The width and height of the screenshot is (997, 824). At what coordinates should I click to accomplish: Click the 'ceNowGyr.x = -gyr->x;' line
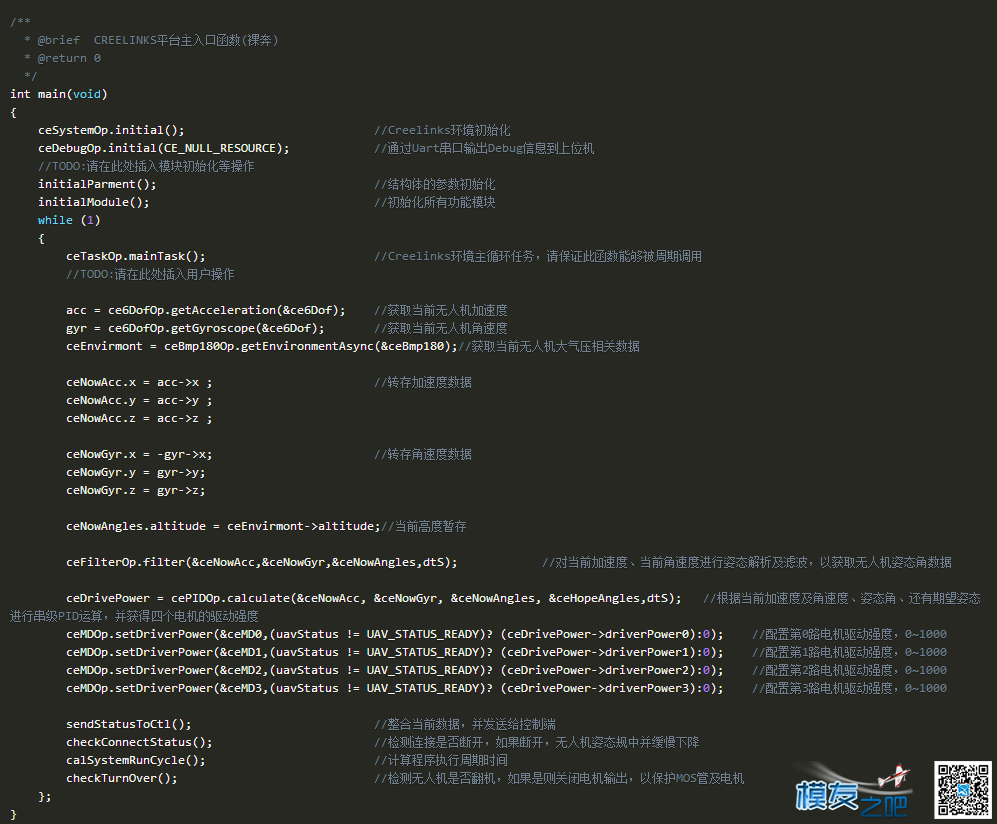139,455
